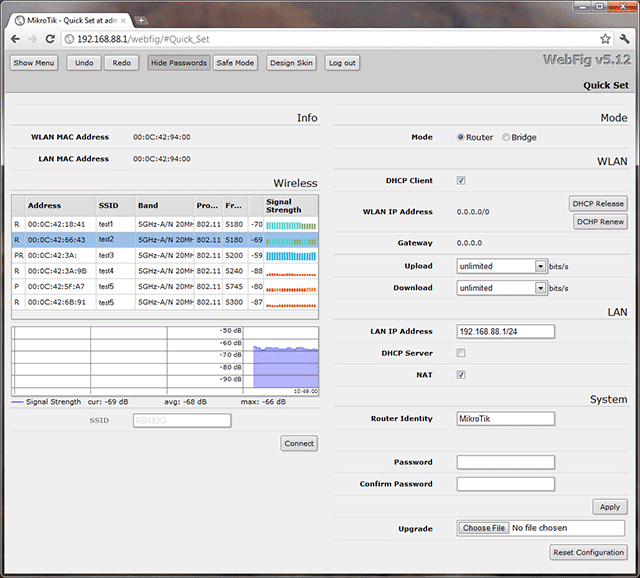Click the Redo button

pos(122,63)
